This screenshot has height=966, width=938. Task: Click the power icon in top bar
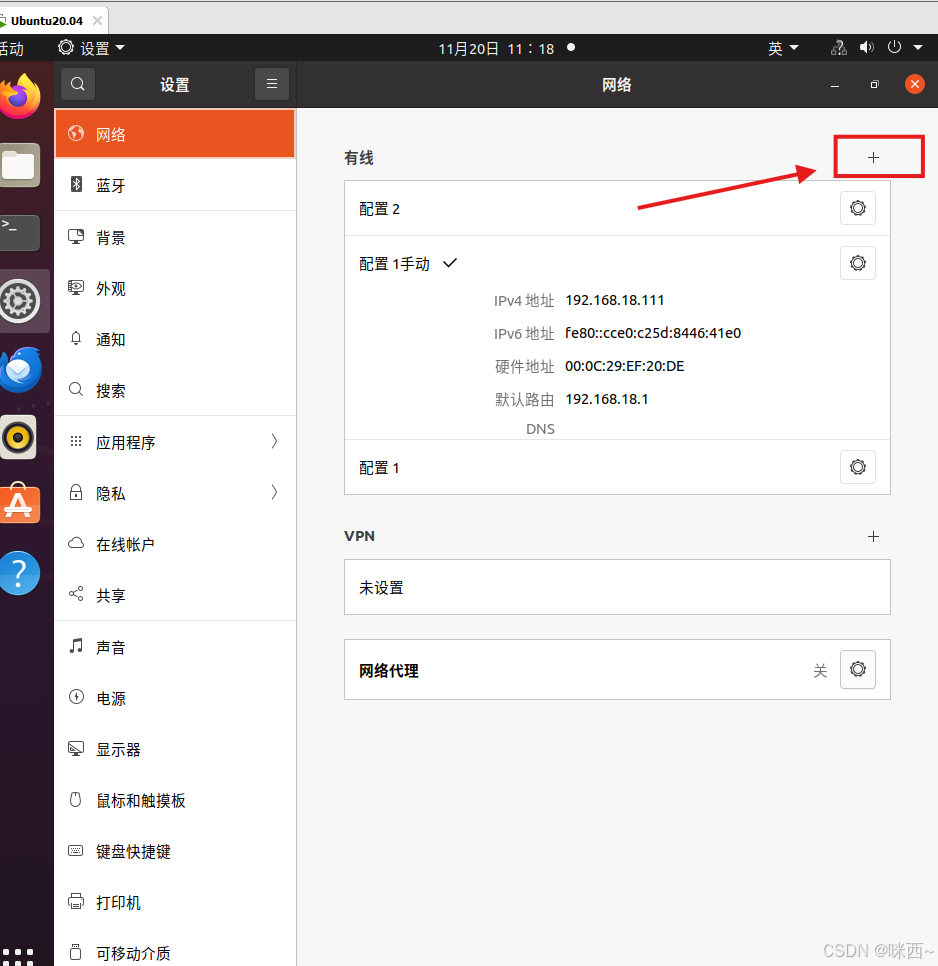(894, 47)
